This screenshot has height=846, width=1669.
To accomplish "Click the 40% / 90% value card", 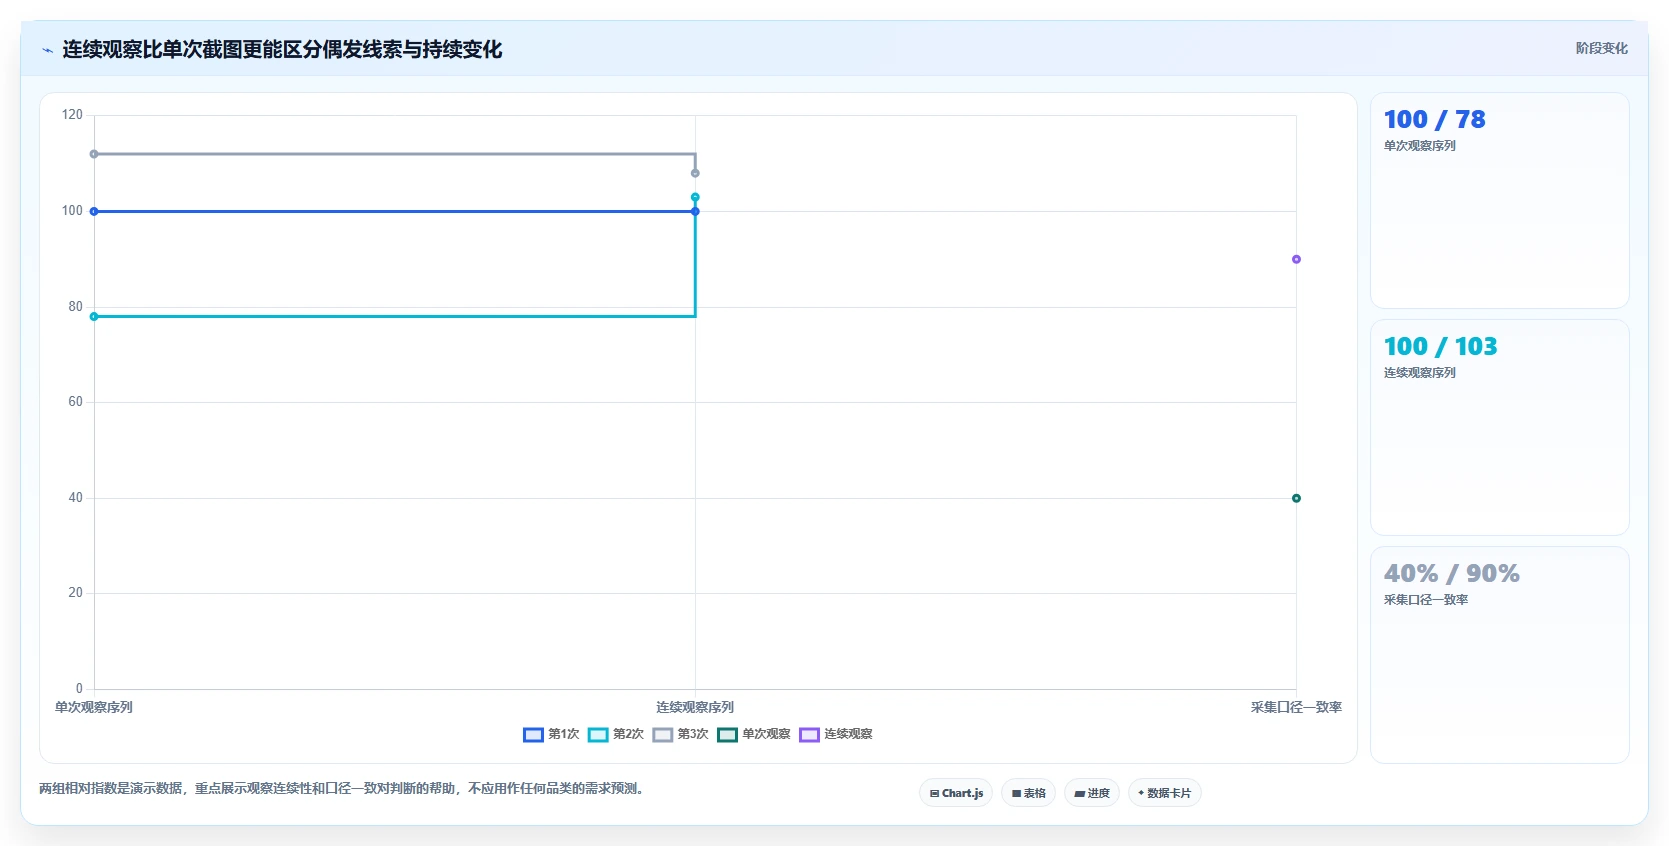I will pos(1499,654).
